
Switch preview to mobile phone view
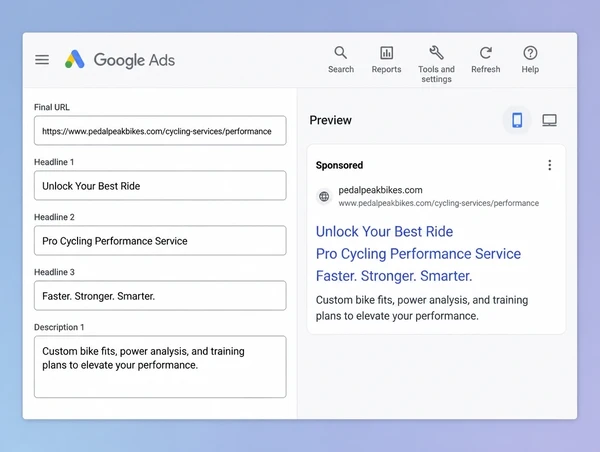pos(517,120)
